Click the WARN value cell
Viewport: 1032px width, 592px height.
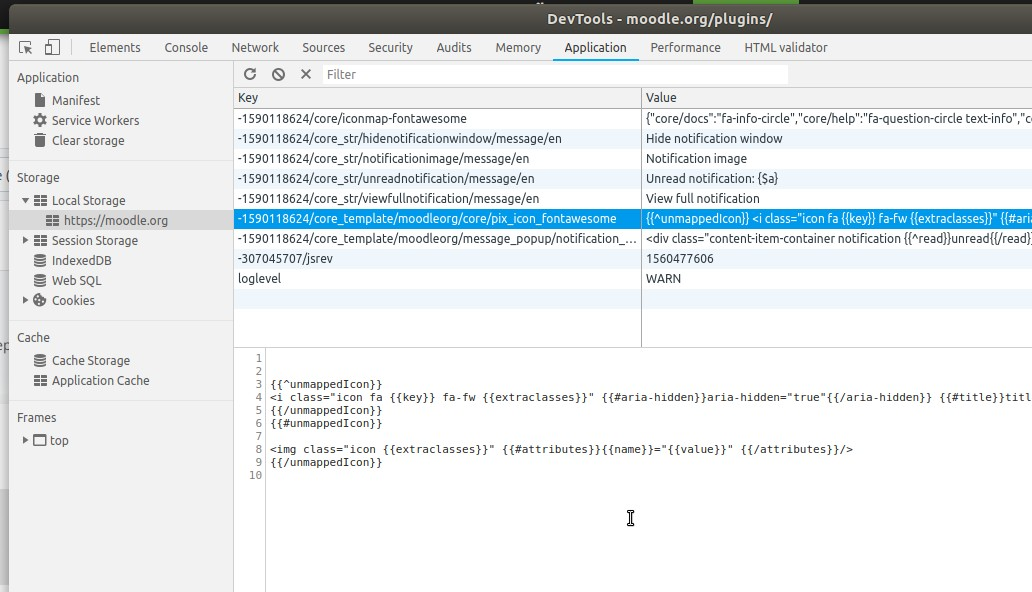(837, 279)
